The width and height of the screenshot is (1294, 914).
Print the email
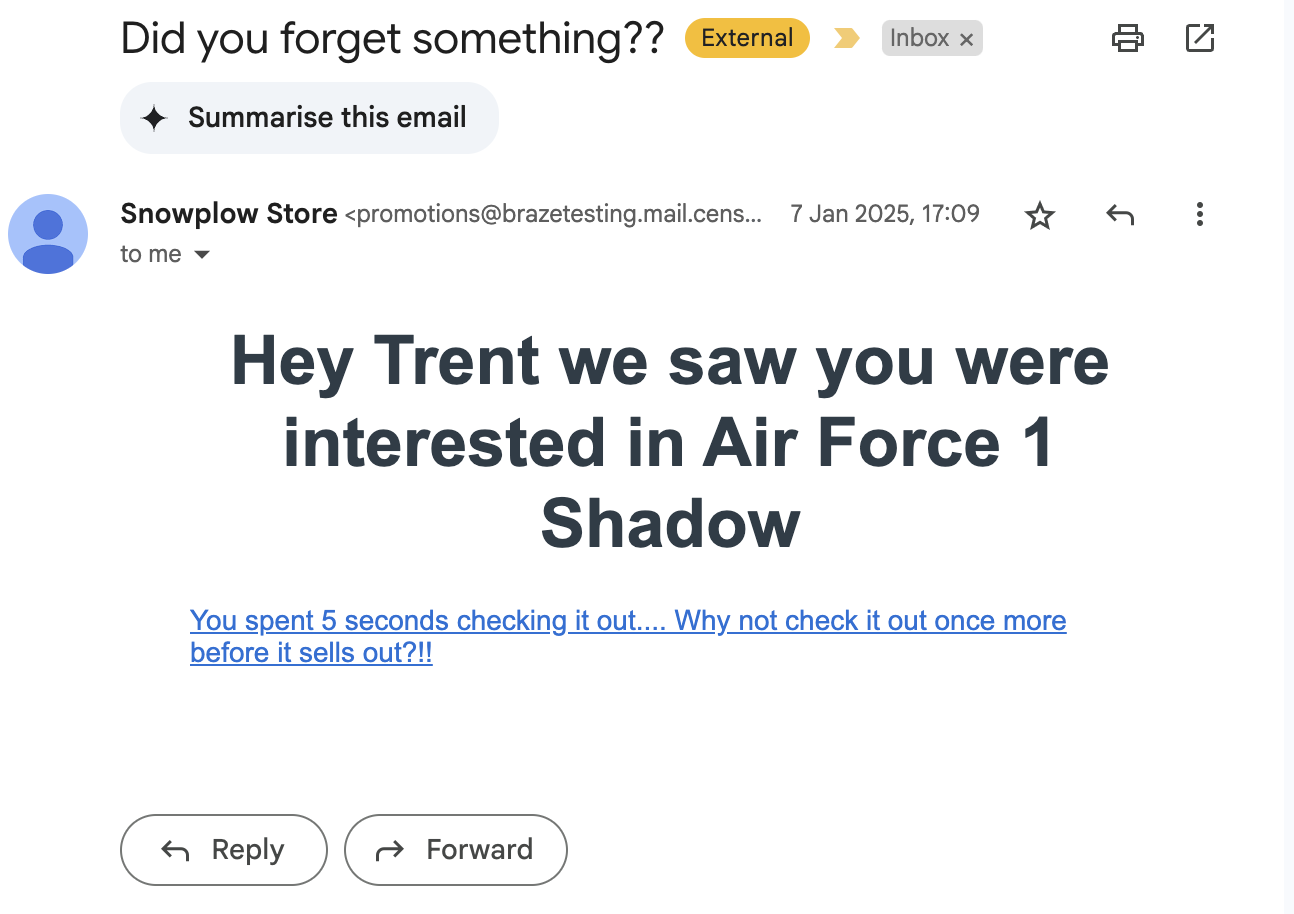coord(1128,38)
